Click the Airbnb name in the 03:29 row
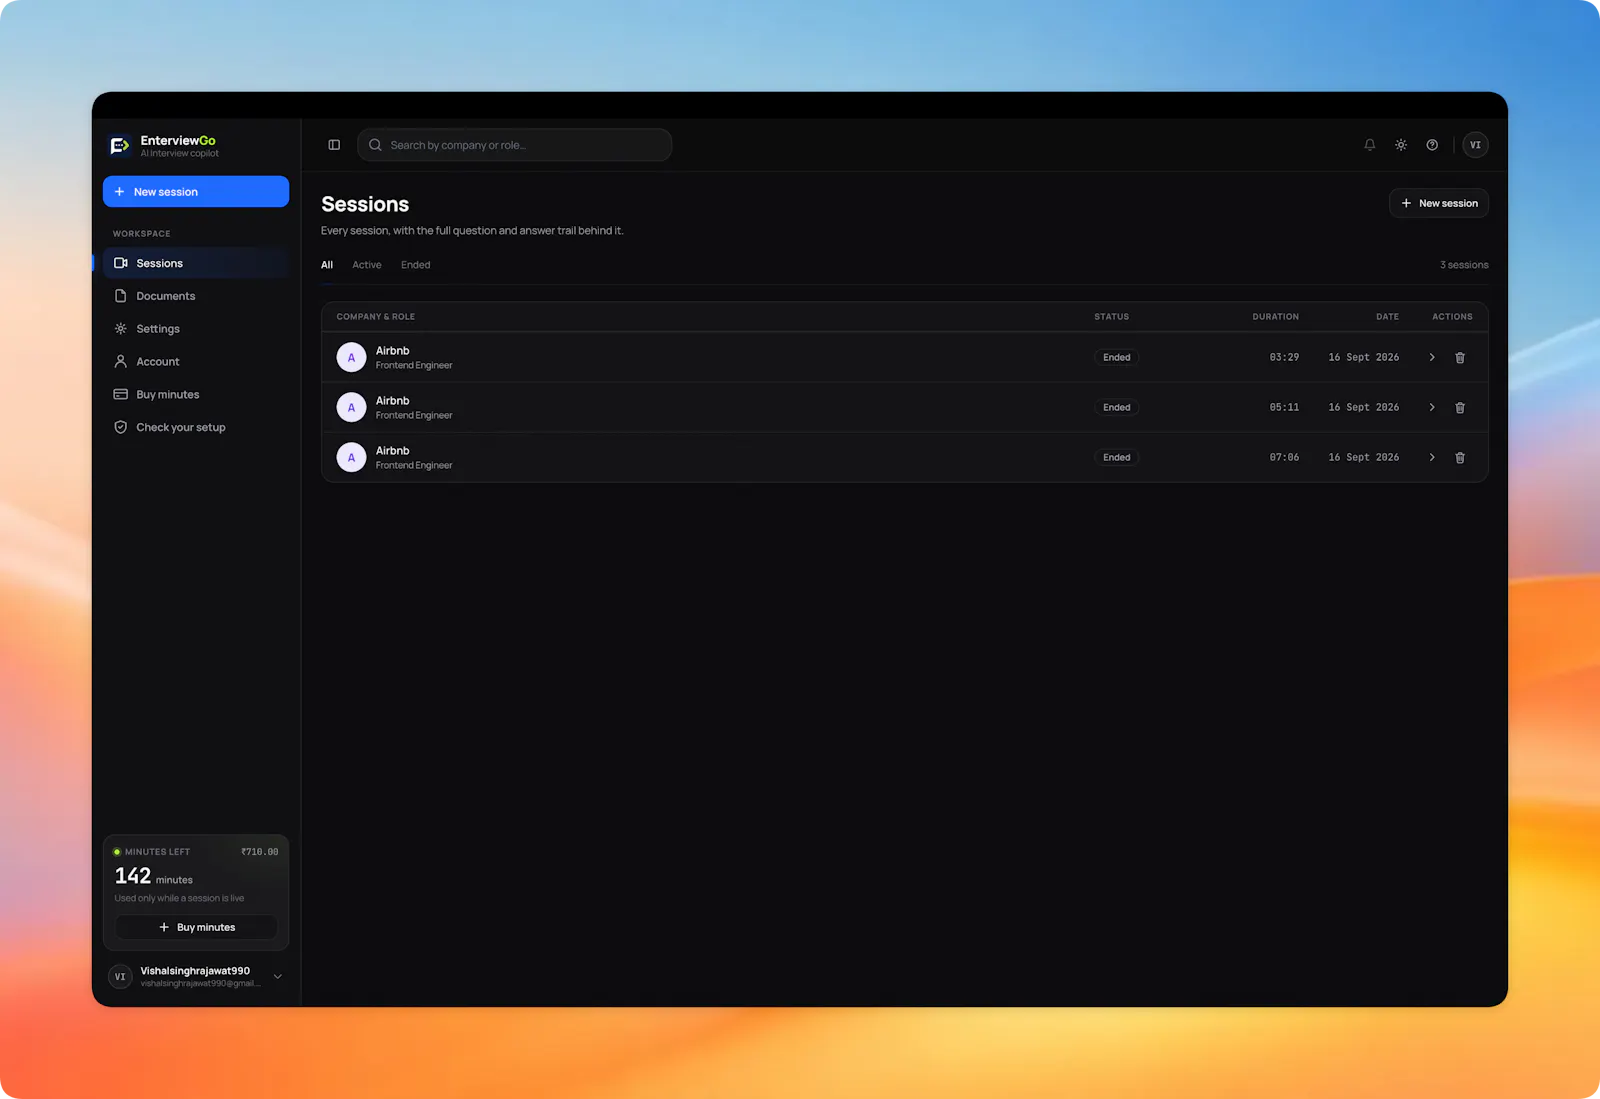Viewport: 1600px width, 1099px height. coord(393,351)
